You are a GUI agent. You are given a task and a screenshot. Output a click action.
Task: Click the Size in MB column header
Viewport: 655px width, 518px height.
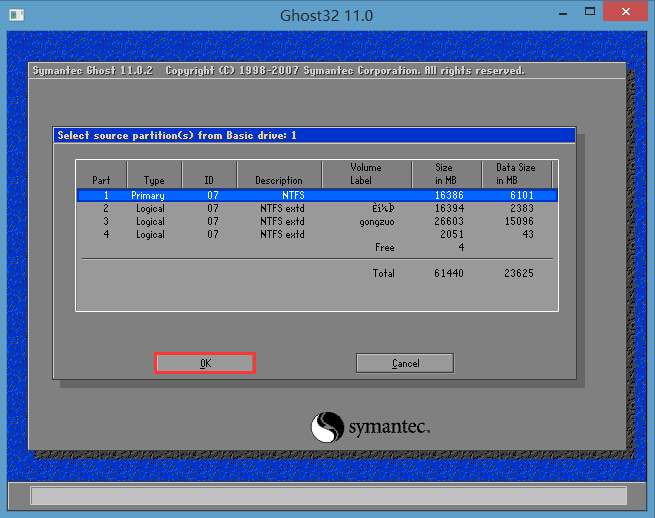(x=446, y=175)
